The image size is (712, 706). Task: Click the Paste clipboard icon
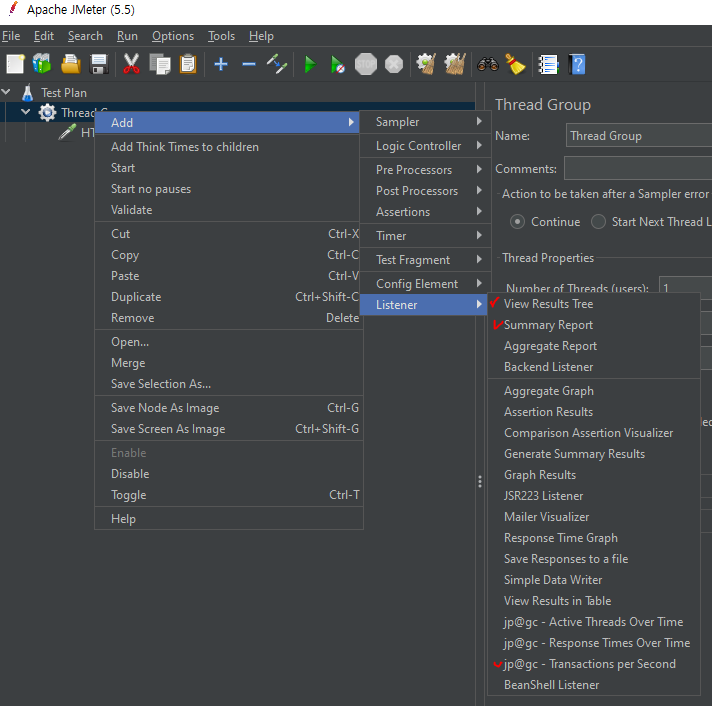pyautogui.click(x=188, y=64)
